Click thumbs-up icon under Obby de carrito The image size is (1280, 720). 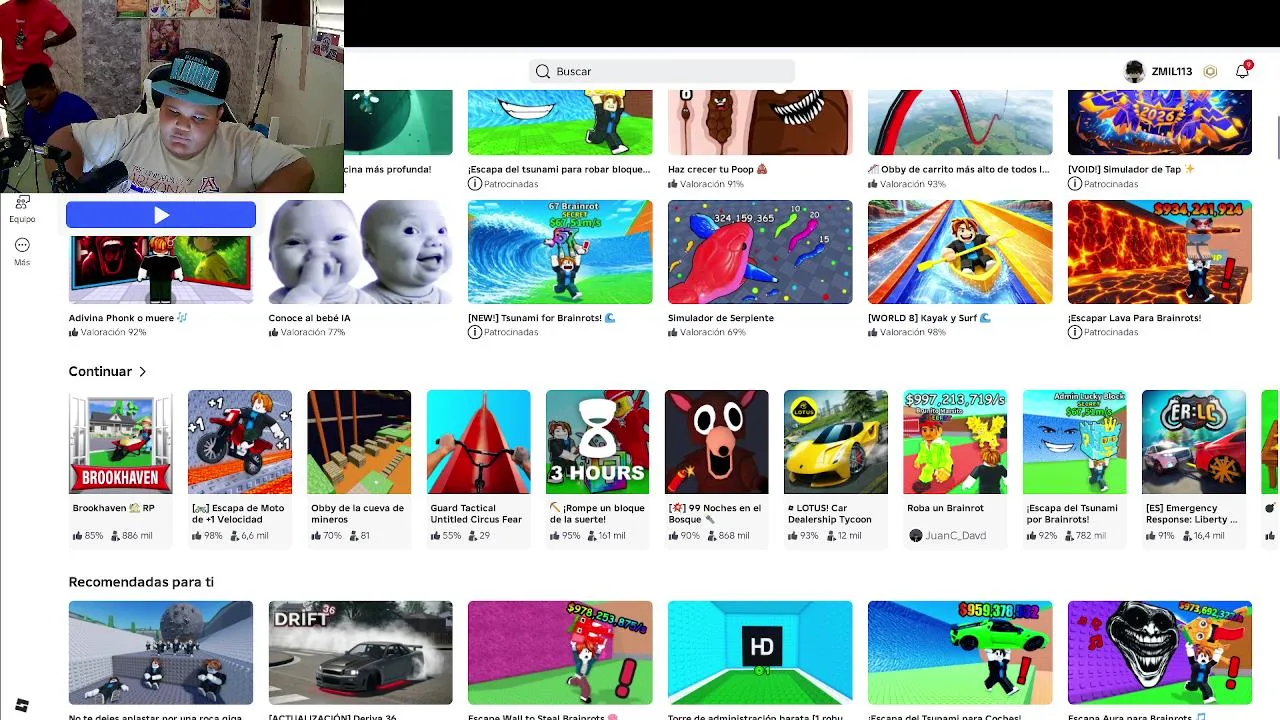tap(873, 184)
